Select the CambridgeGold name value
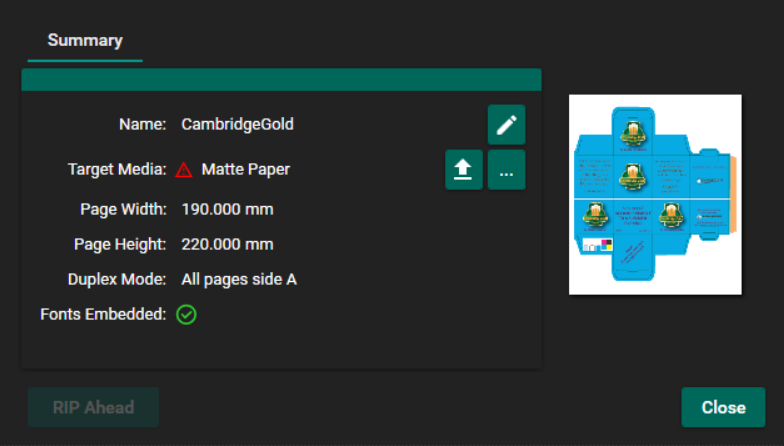Image resolution: width=784 pixels, height=446 pixels. 237,125
